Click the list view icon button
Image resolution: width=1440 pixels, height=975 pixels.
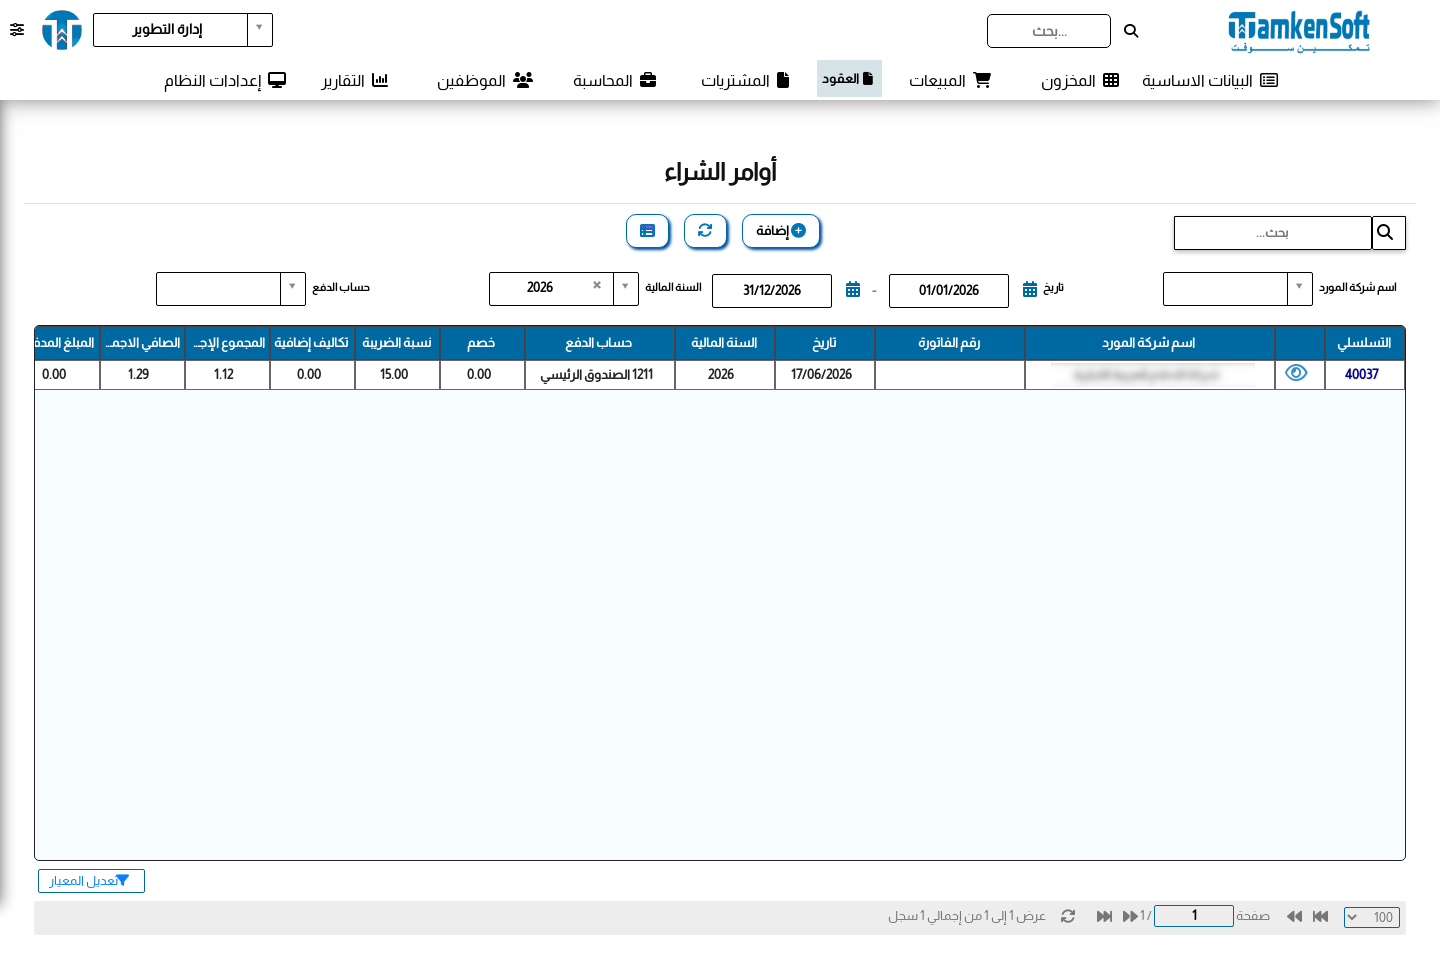(x=647, y=231)
